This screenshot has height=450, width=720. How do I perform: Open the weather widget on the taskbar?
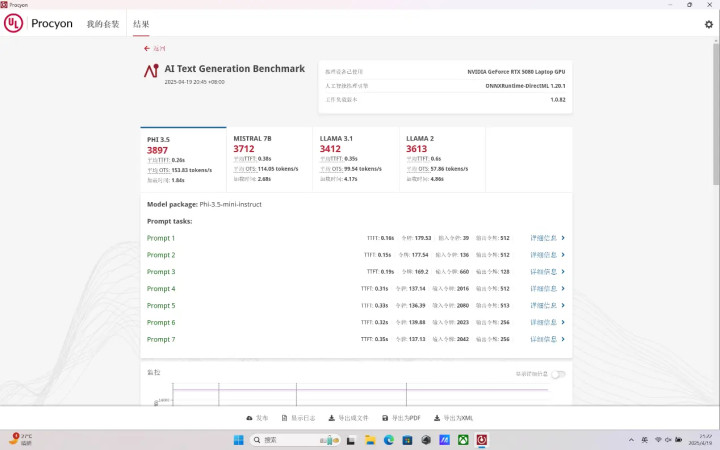pyautogui.click(x=21, y=439)
